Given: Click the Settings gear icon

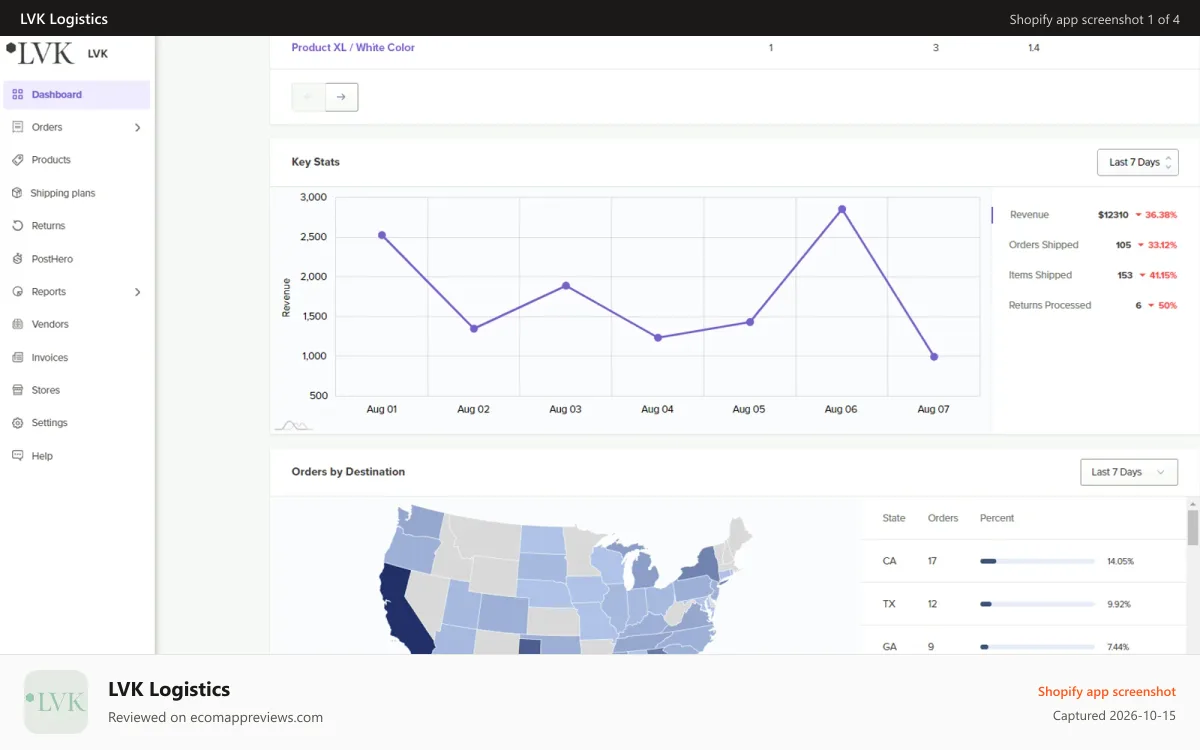Looking at the screenshot, I should 17,423.
